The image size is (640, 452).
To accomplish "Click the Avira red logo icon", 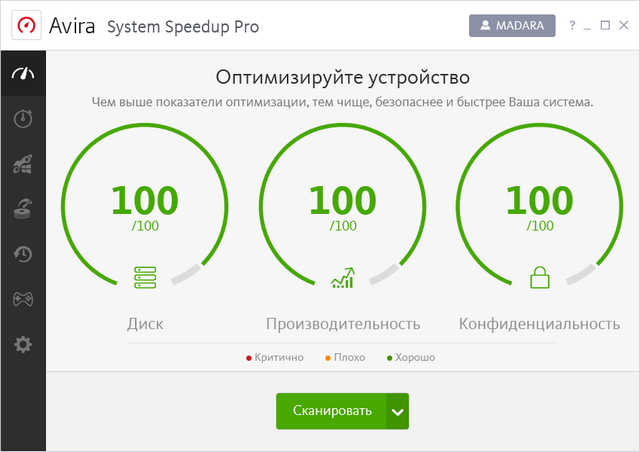I will tap(26, 25).
